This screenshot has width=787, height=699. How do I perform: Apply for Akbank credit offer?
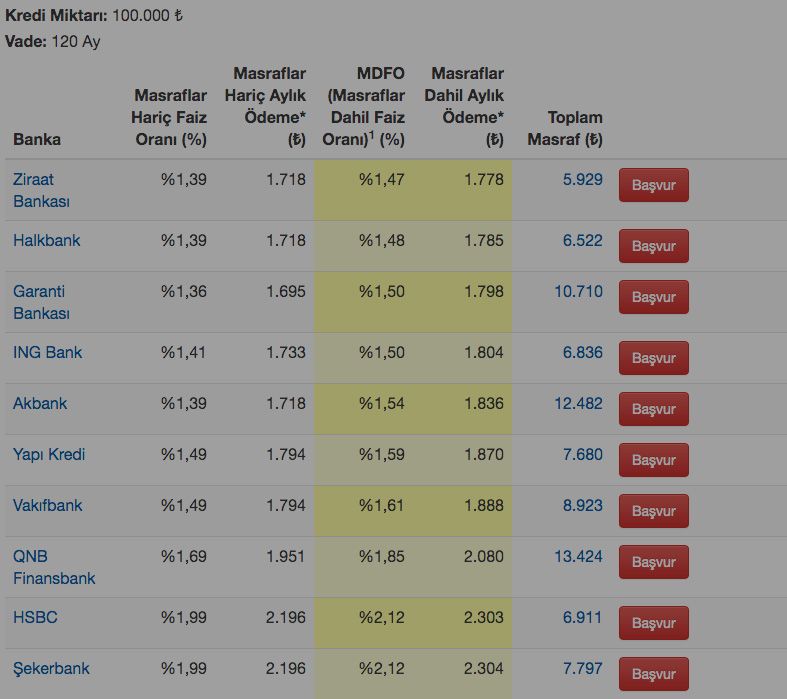pos(653,409)
